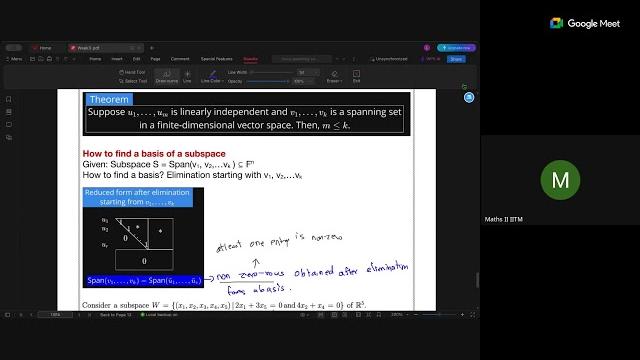Image resolution: width=640 pixels, height=360 pixels.
Task: Open the Eraser tool dropdown
Action: coord(335,76)
